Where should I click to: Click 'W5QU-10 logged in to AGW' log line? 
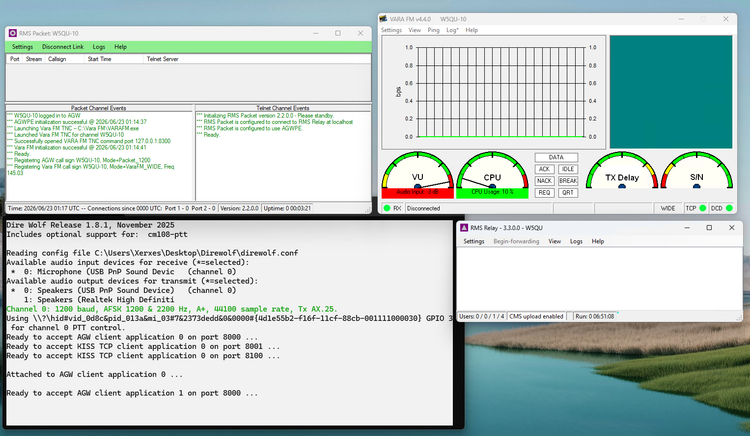[44, 116]
